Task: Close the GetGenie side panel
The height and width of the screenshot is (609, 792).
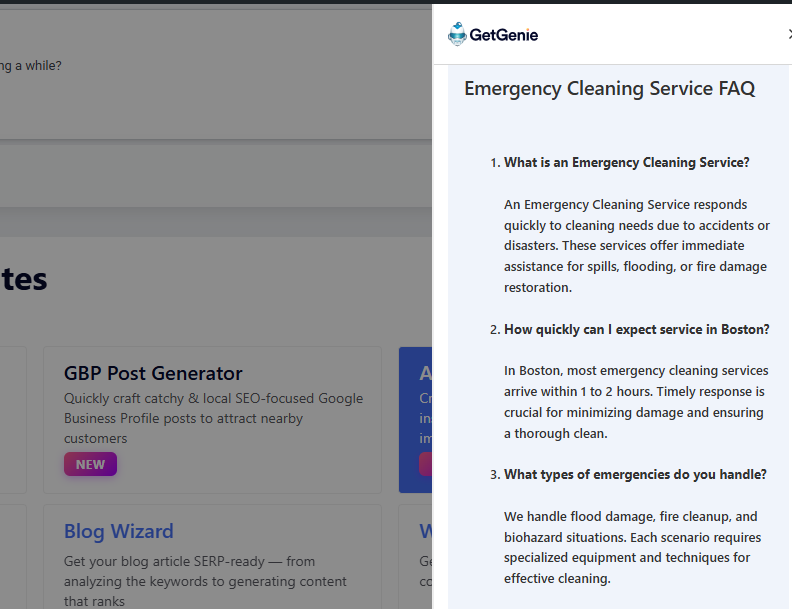Action: (x=788, y=34)
